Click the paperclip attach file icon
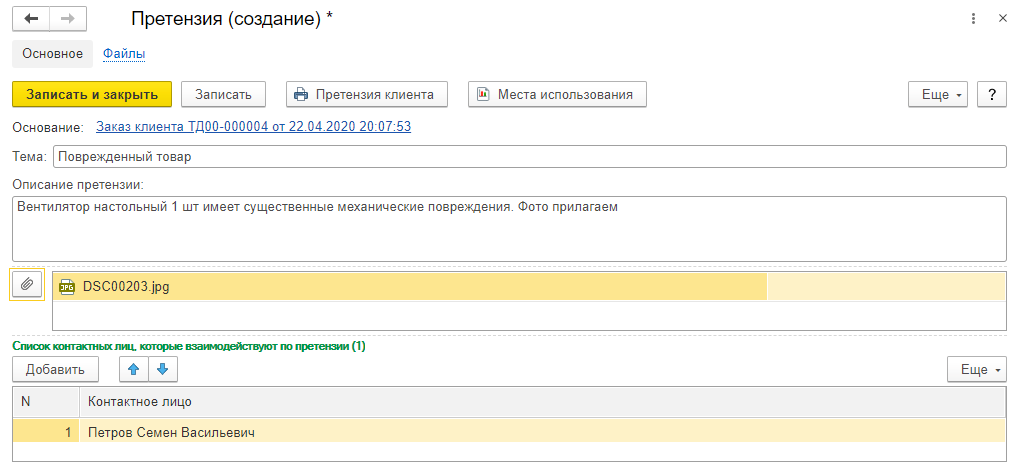Viewport: 1027px width, 469px height. [x=28, y=285]
